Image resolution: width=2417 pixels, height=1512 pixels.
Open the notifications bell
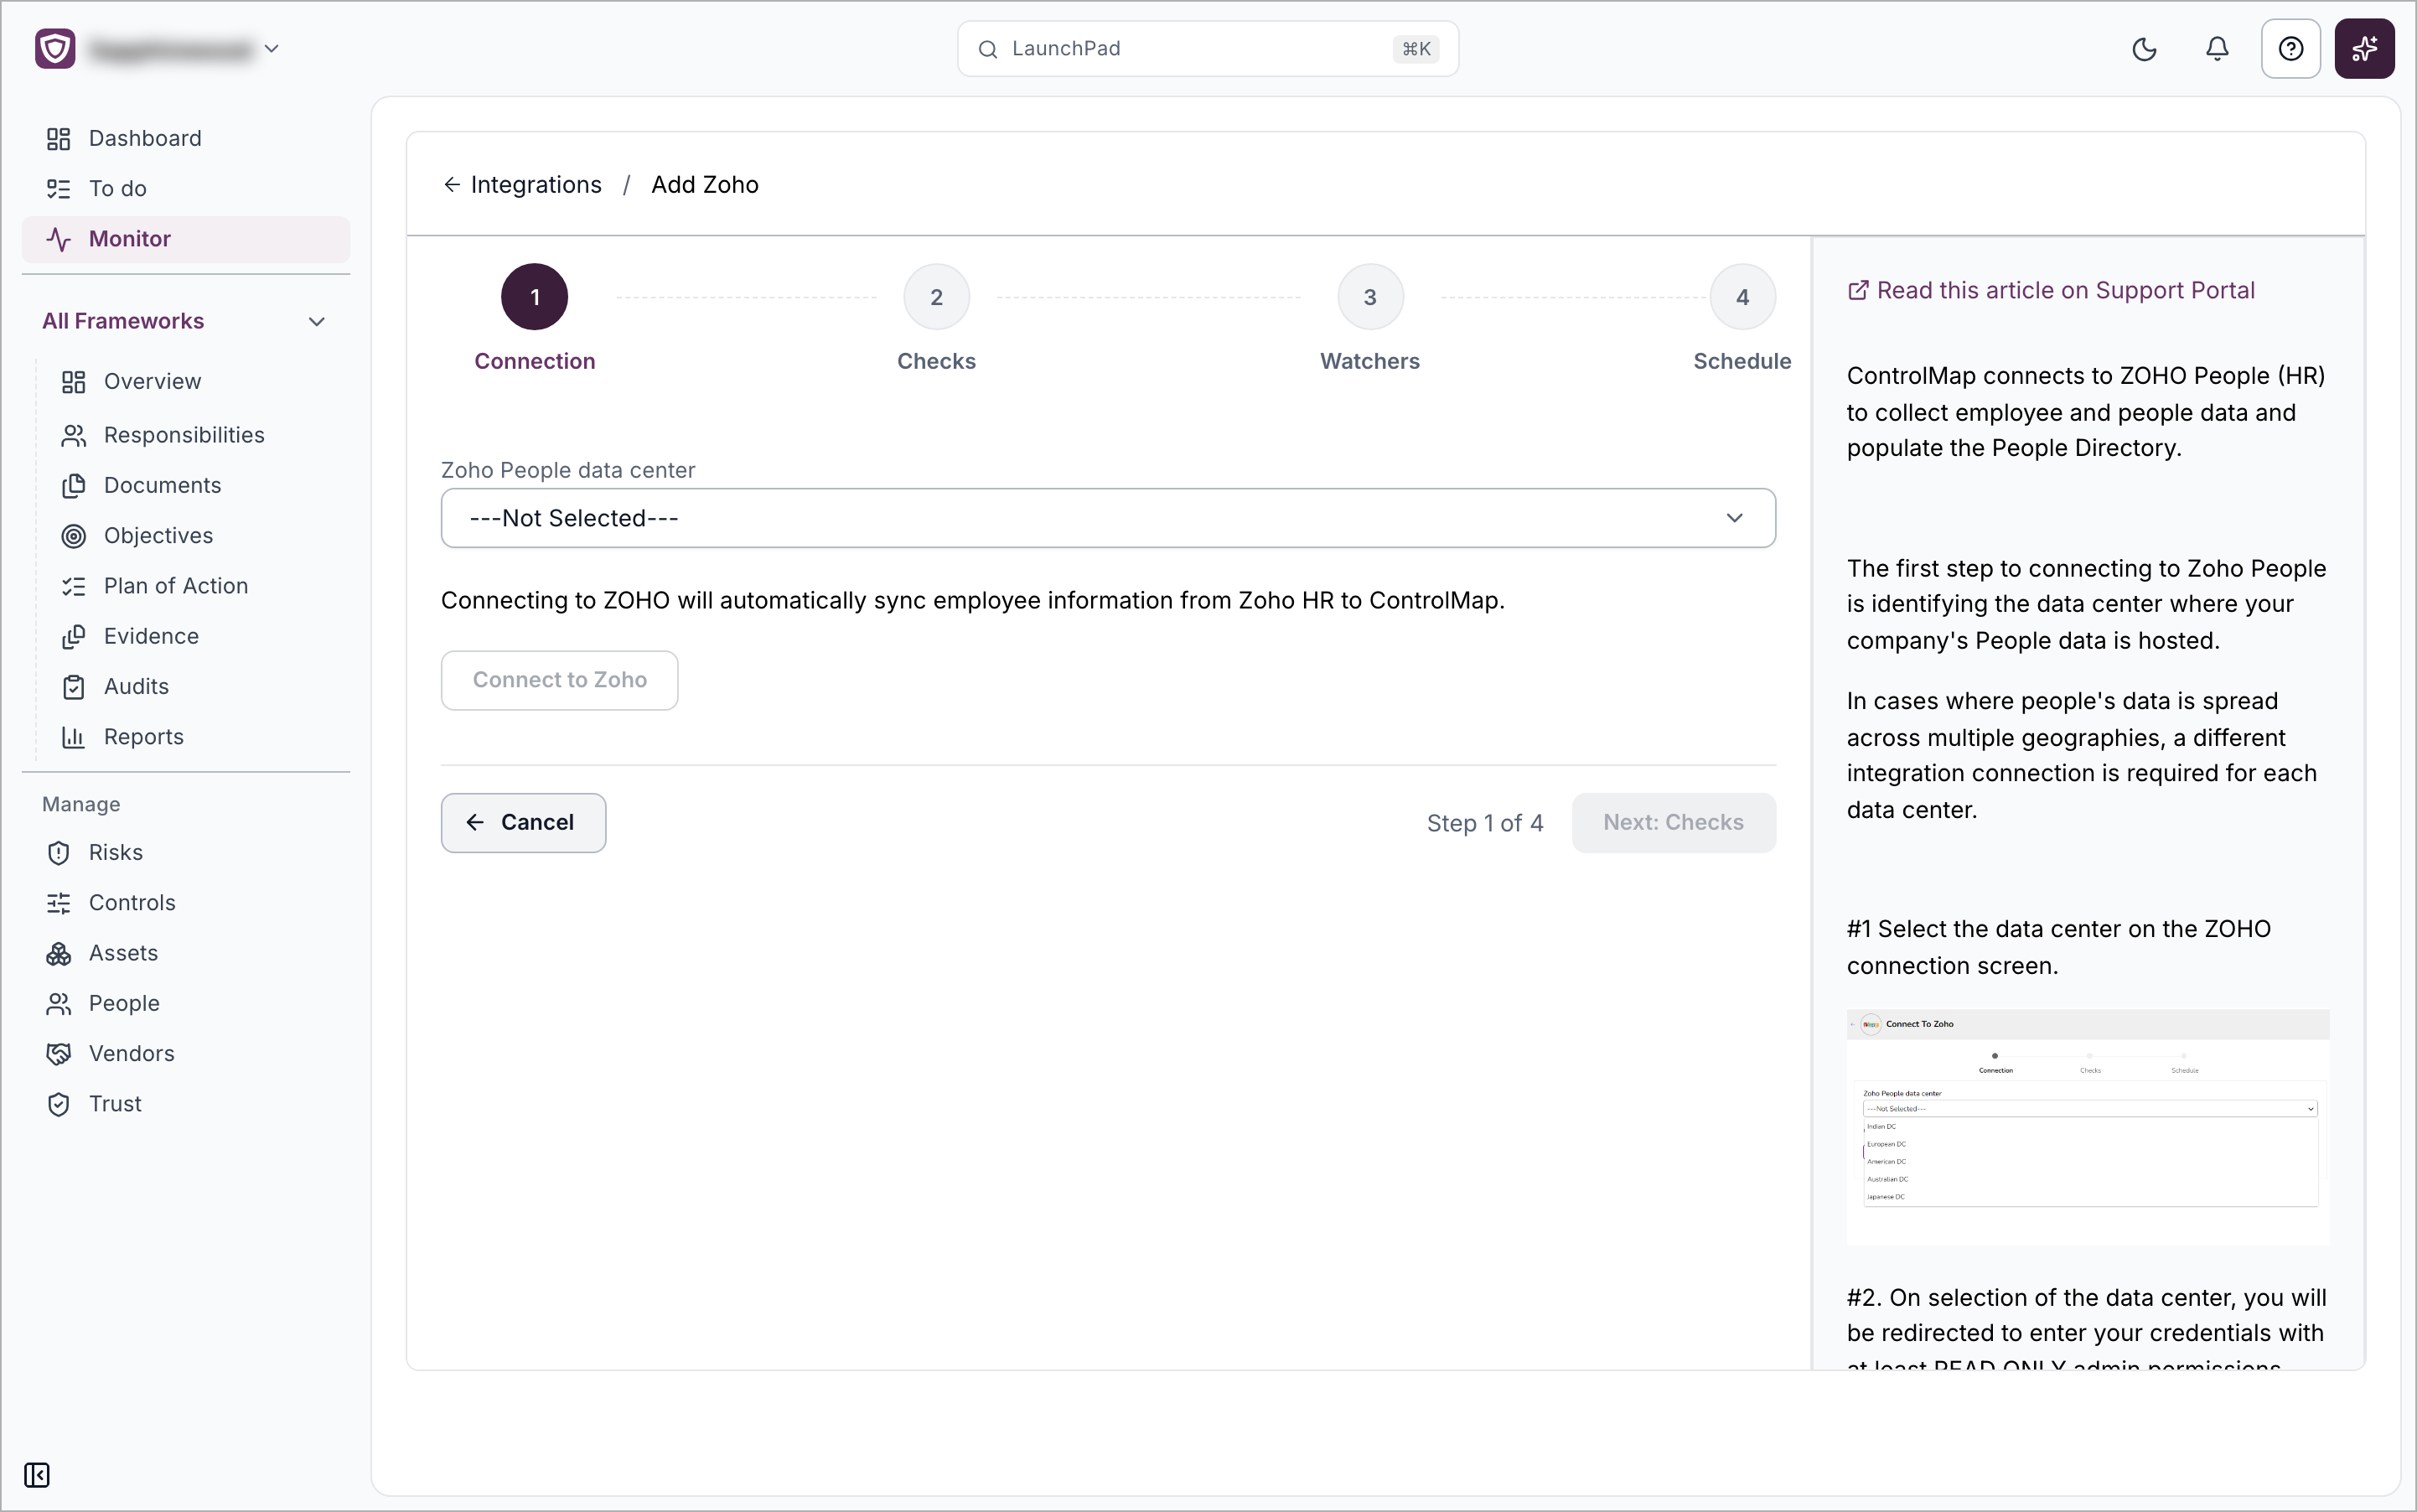point(2217,49)
